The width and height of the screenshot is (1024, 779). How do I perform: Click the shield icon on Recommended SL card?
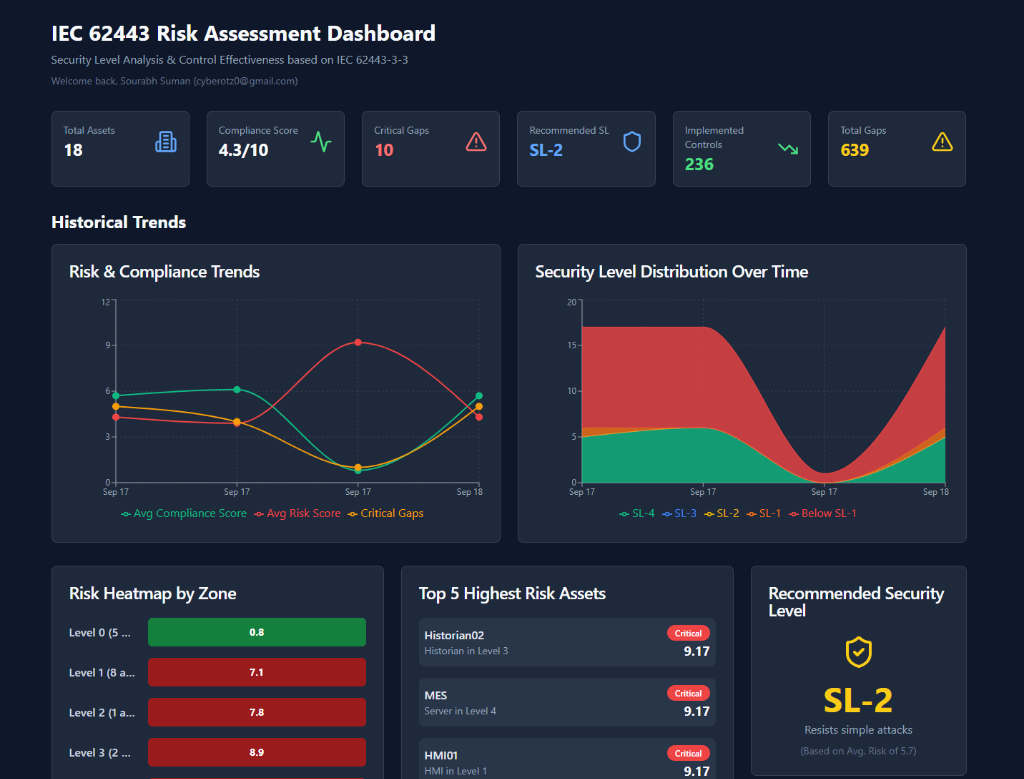click(x=631, y=141)
